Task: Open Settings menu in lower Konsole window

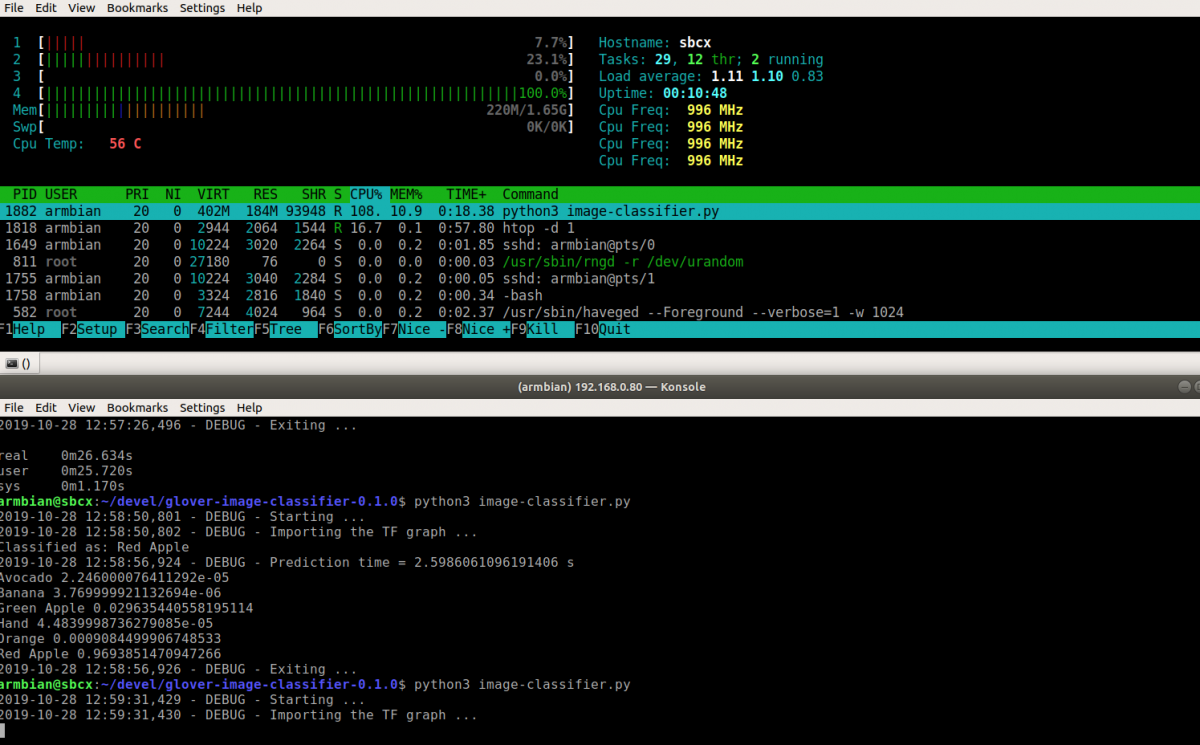Action: tap(202, 408)
